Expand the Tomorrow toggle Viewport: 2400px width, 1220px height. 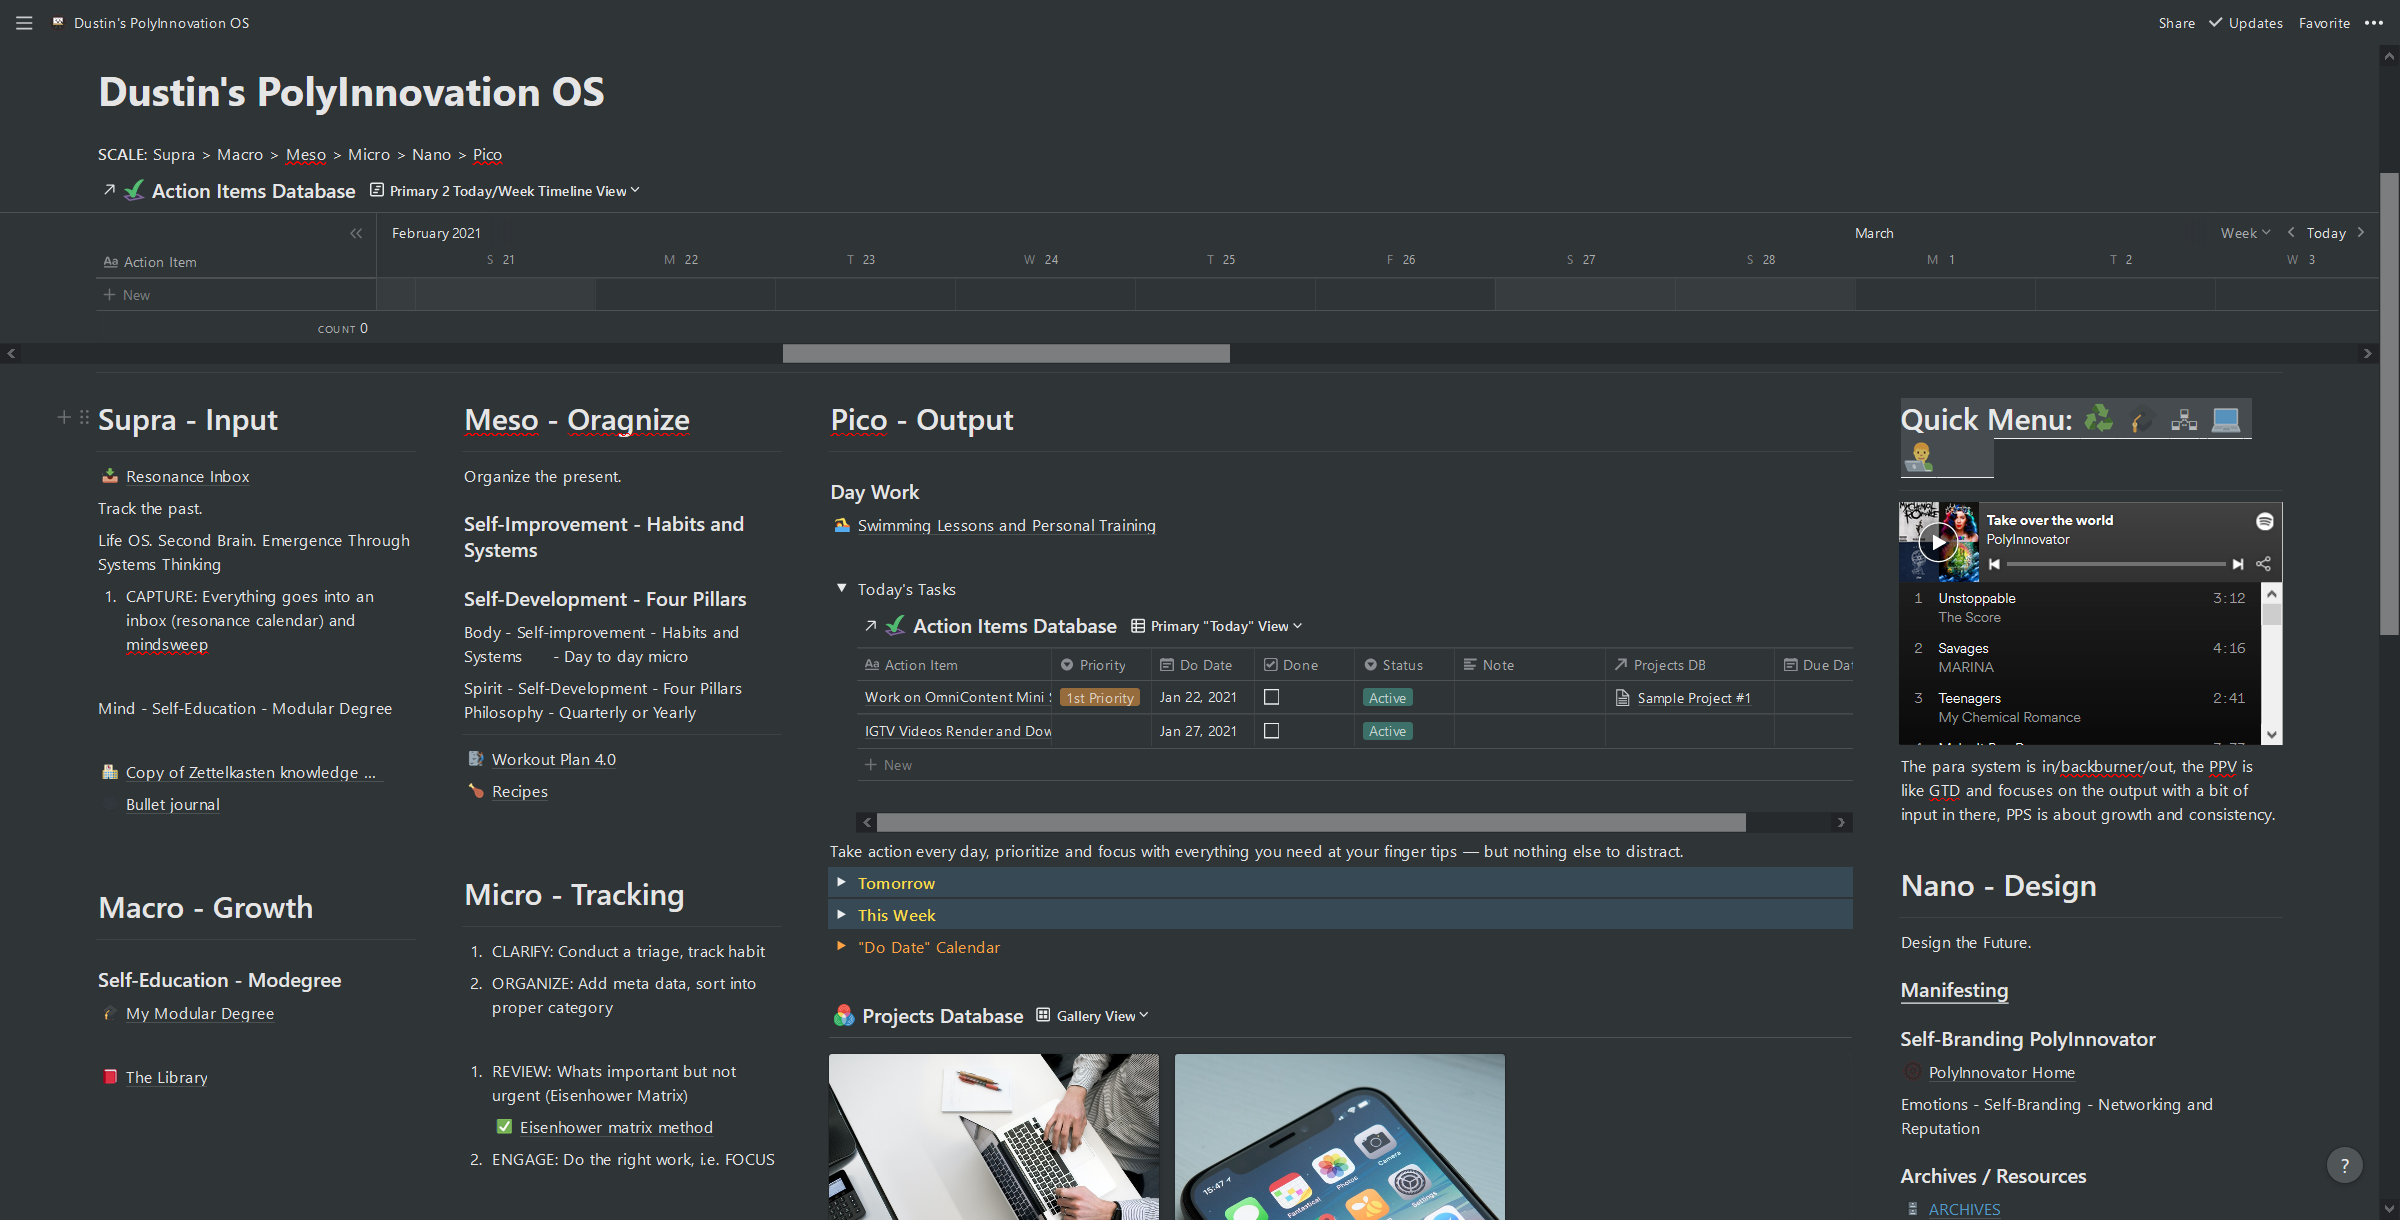coord(842,883)
